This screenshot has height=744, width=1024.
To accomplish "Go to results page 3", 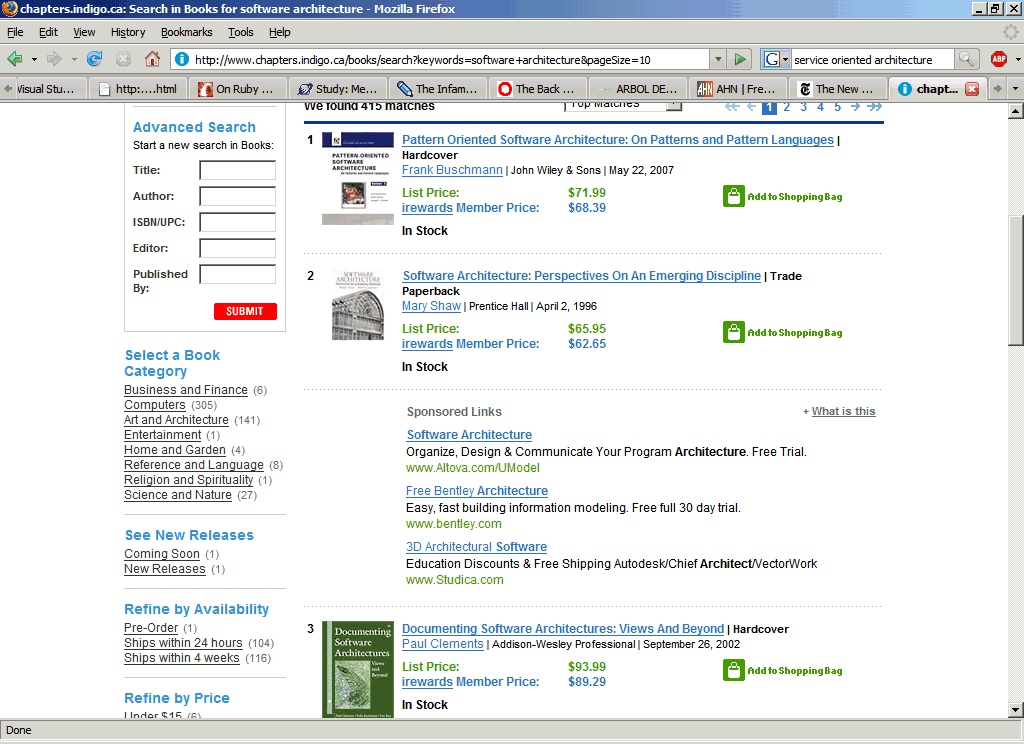I will point(803,106).
